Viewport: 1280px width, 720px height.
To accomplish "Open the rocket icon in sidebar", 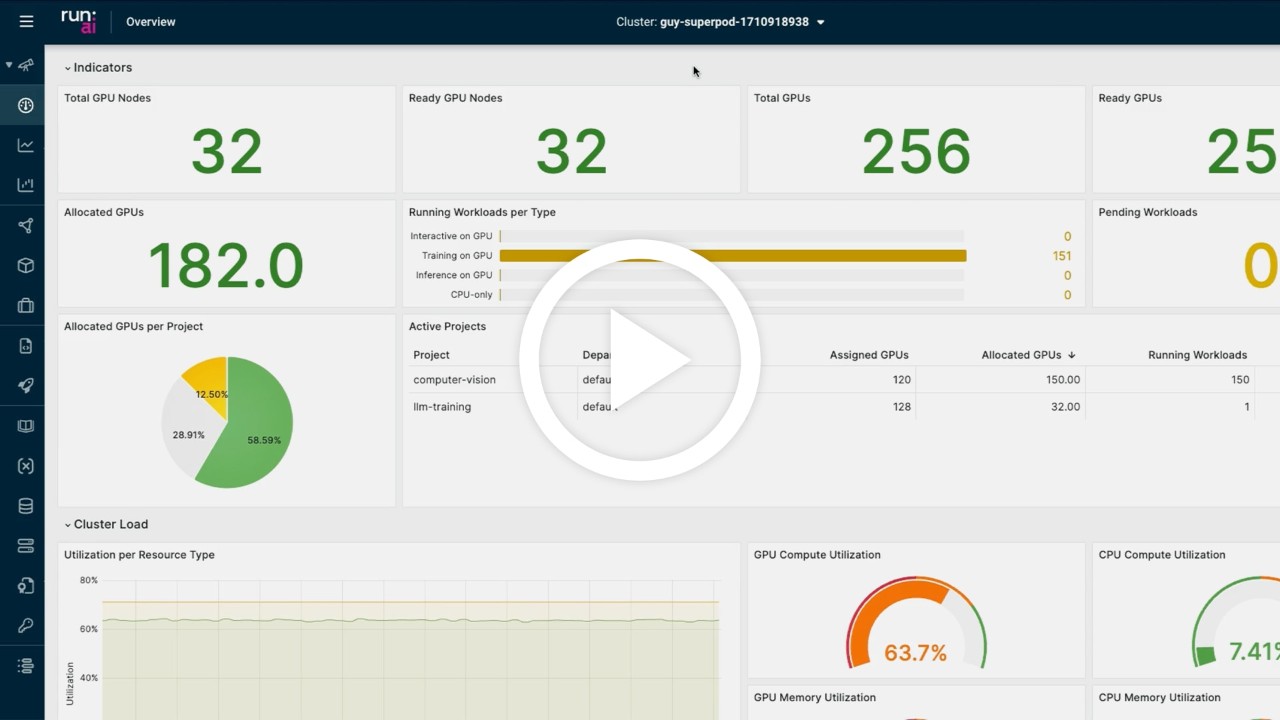I will [x=26, y=386].
